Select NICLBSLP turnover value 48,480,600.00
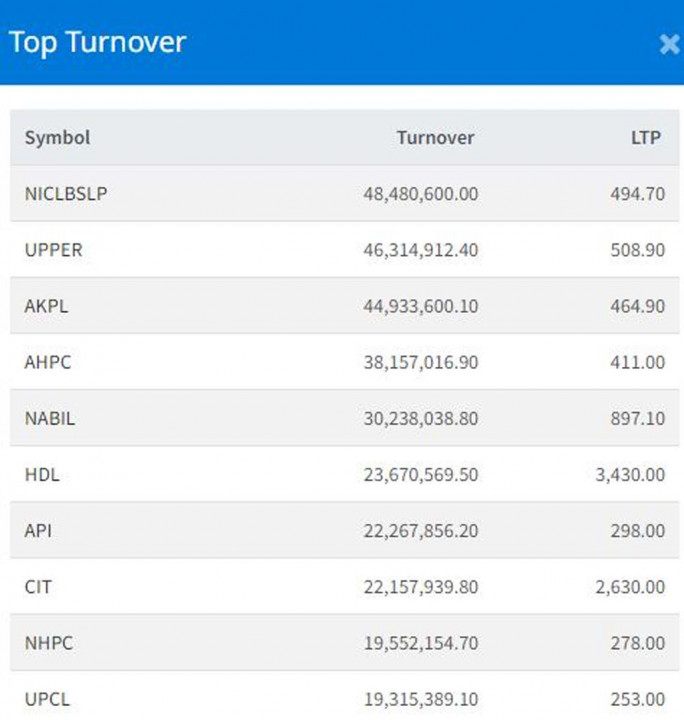Image resolution: width=684 pixels, height=720 pixels. coord(420,194)
